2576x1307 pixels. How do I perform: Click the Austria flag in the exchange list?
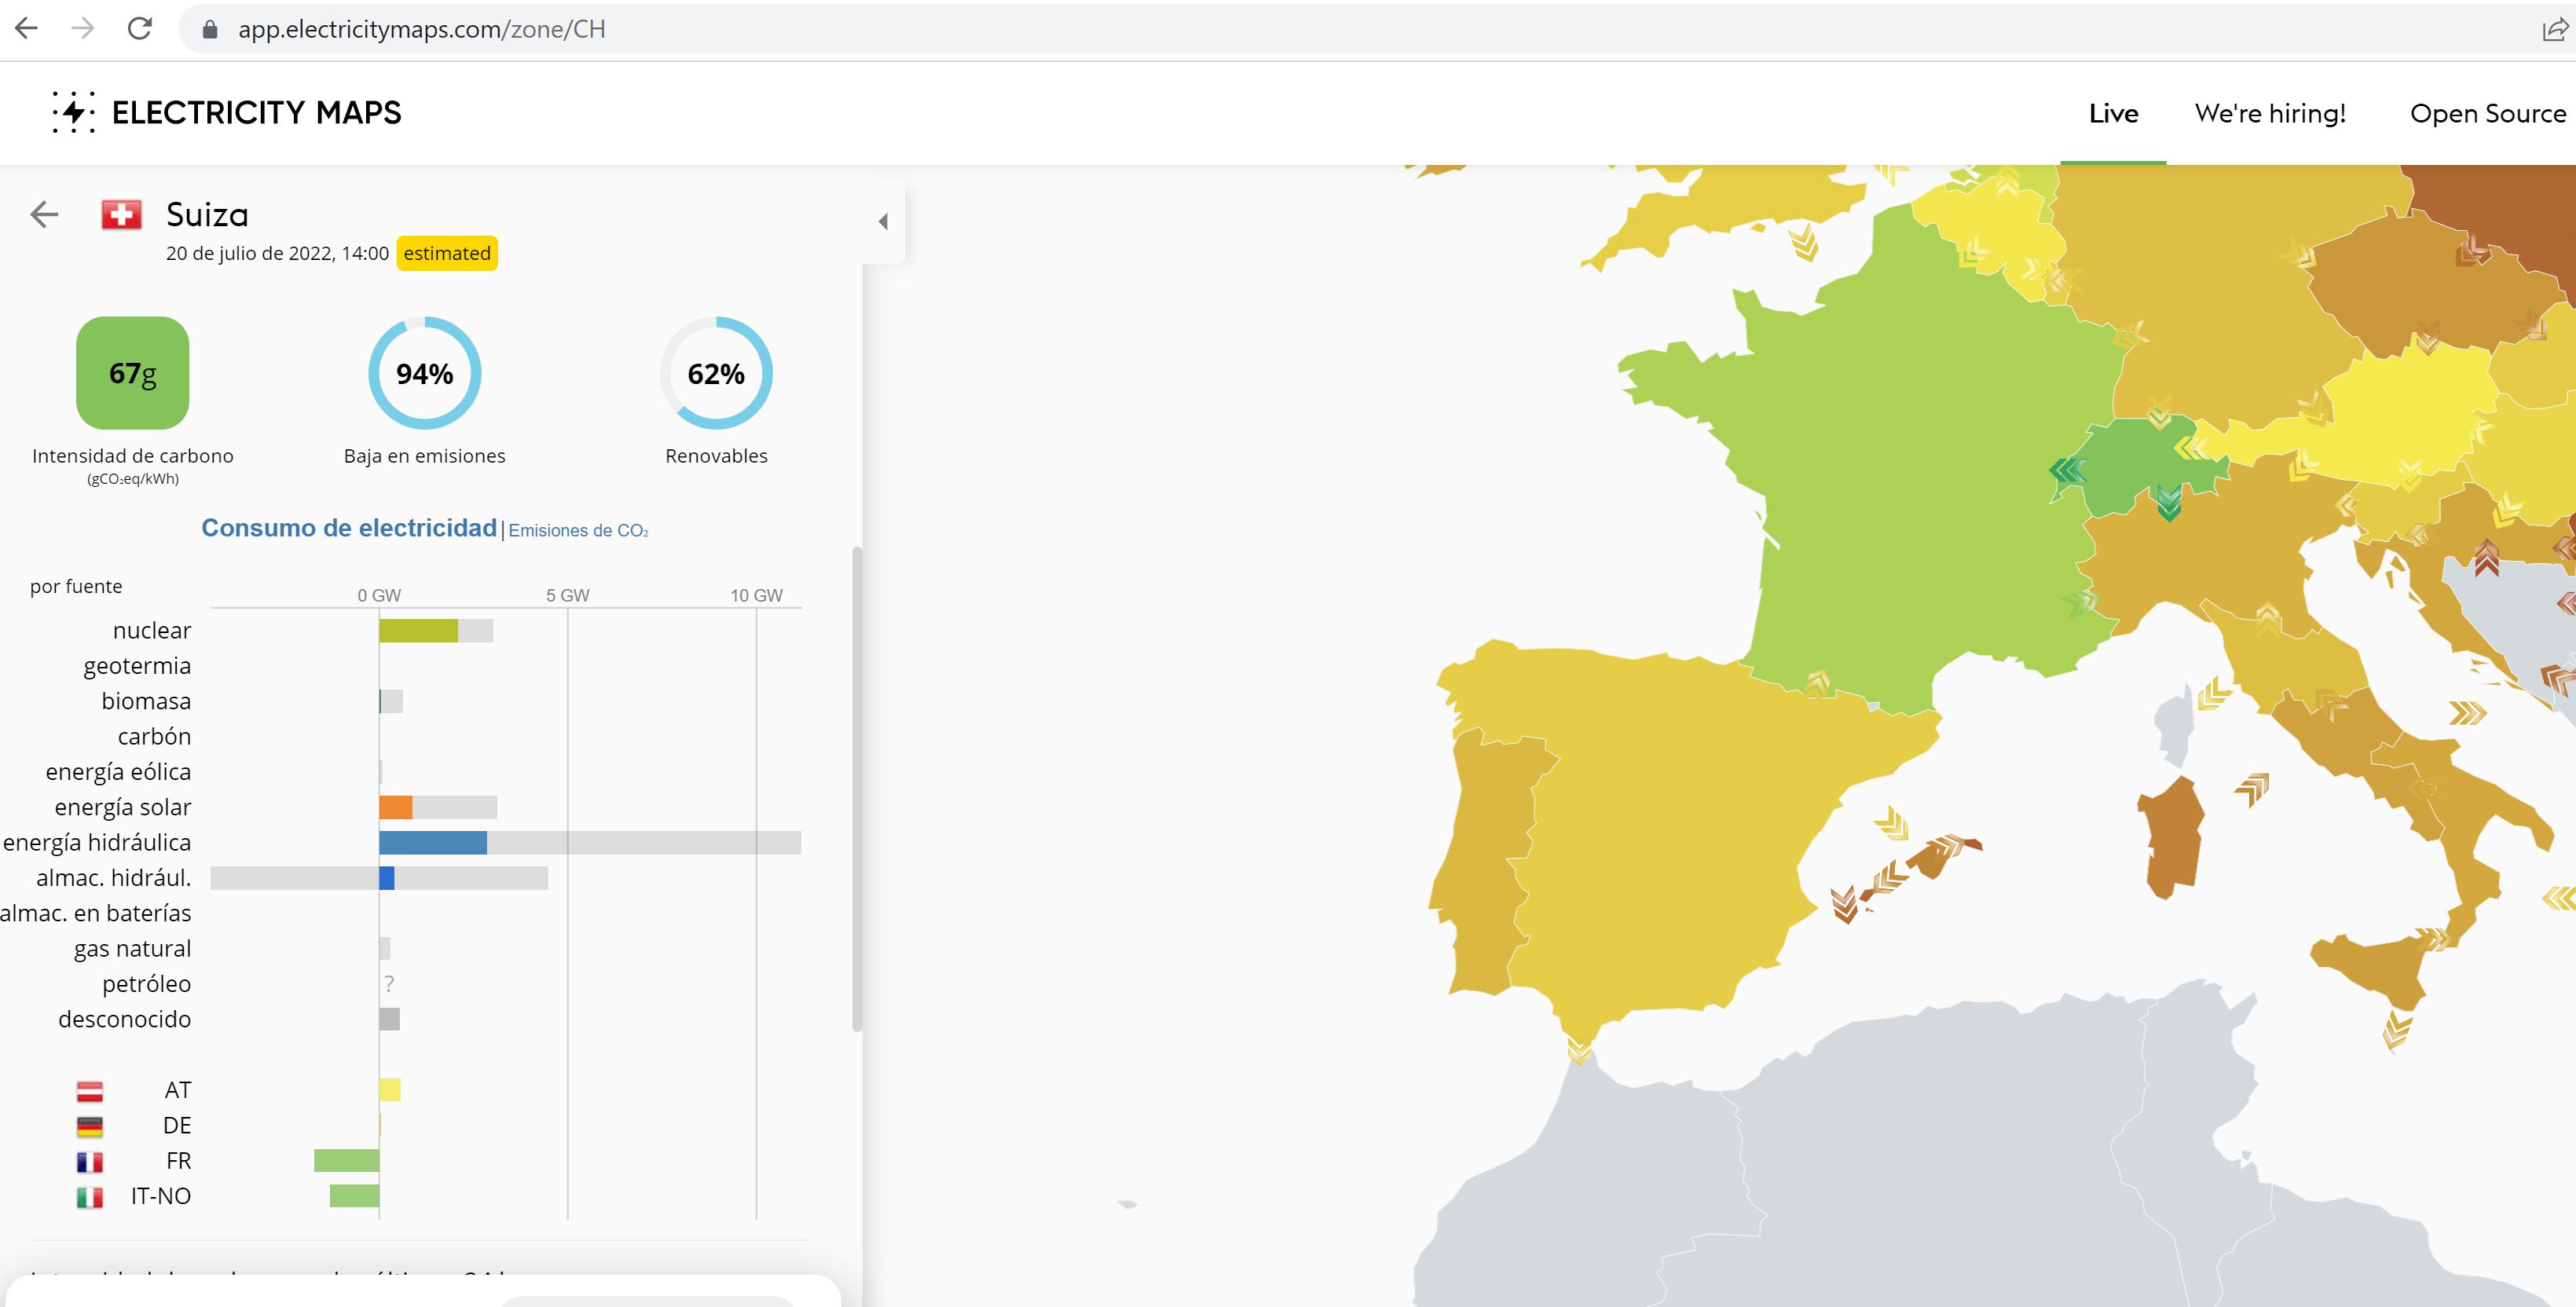[90, 1090]
